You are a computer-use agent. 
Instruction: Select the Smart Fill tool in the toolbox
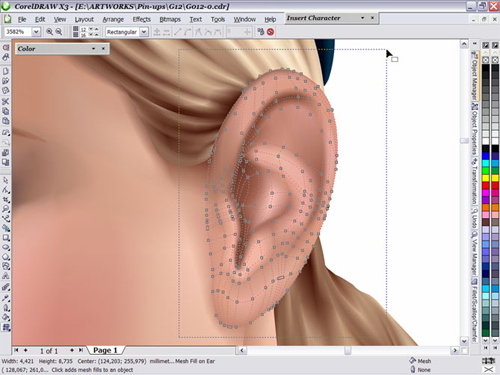pyautogui.click(x=6, y=228)
